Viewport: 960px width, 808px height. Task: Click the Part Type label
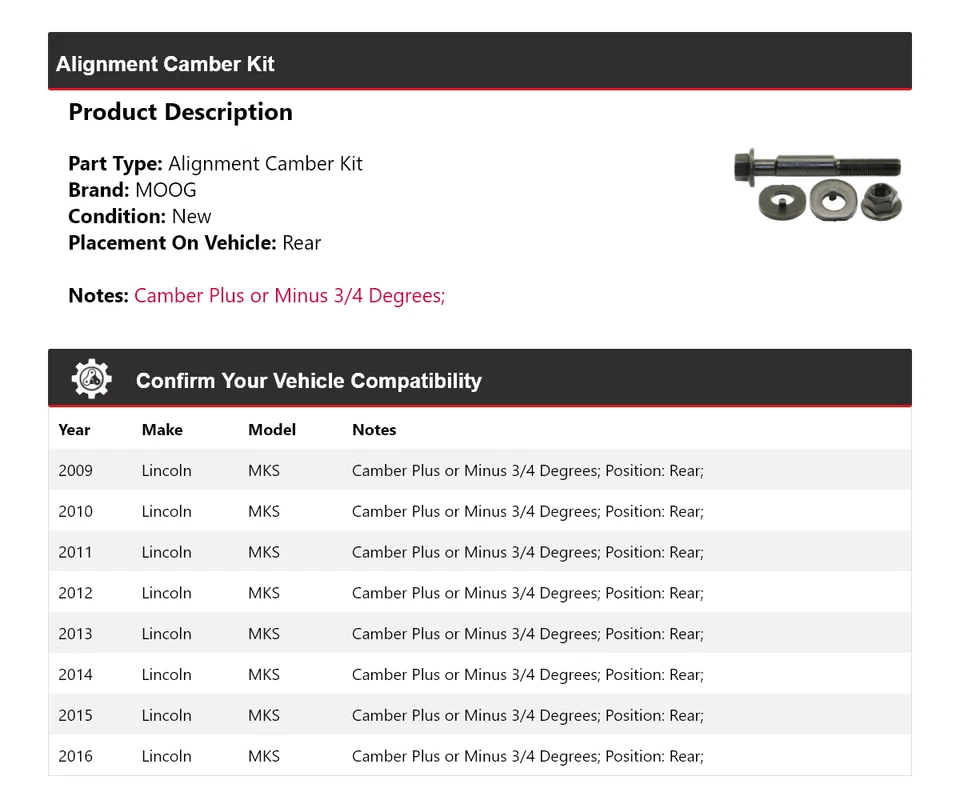pyautogui.click(x=111, y=163)
